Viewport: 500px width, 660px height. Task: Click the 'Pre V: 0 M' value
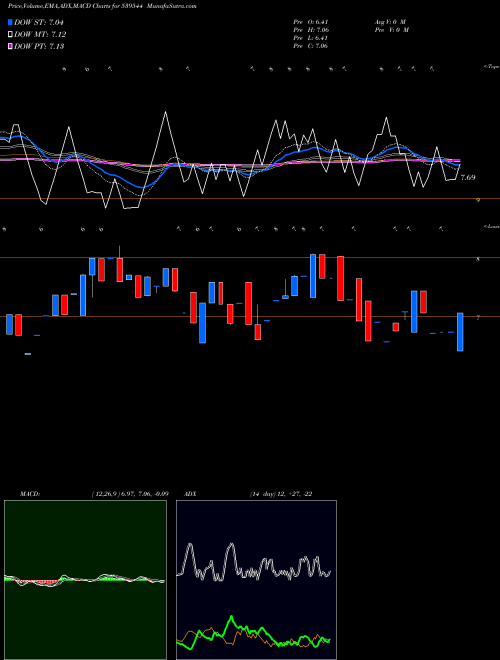point(391,30)
